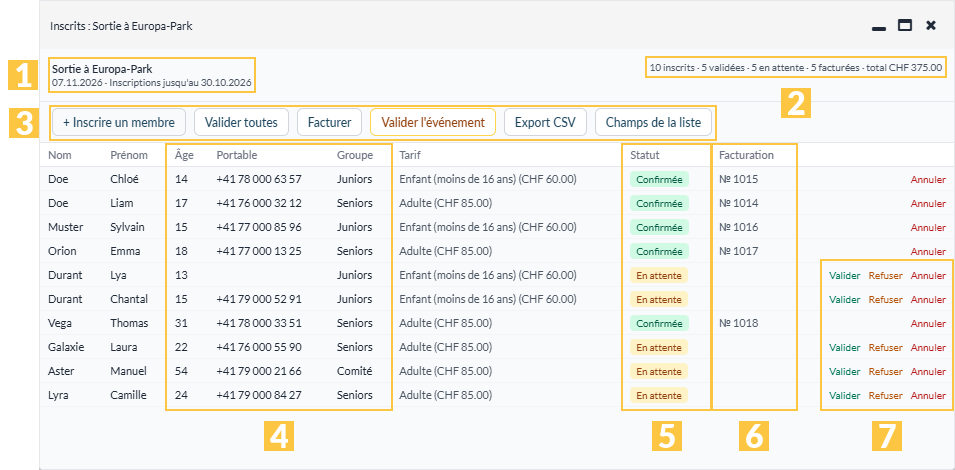This screenshot has width=955, height=470.
Task: Click Annuler for Lya Durant
Action: tap(928, 276)
